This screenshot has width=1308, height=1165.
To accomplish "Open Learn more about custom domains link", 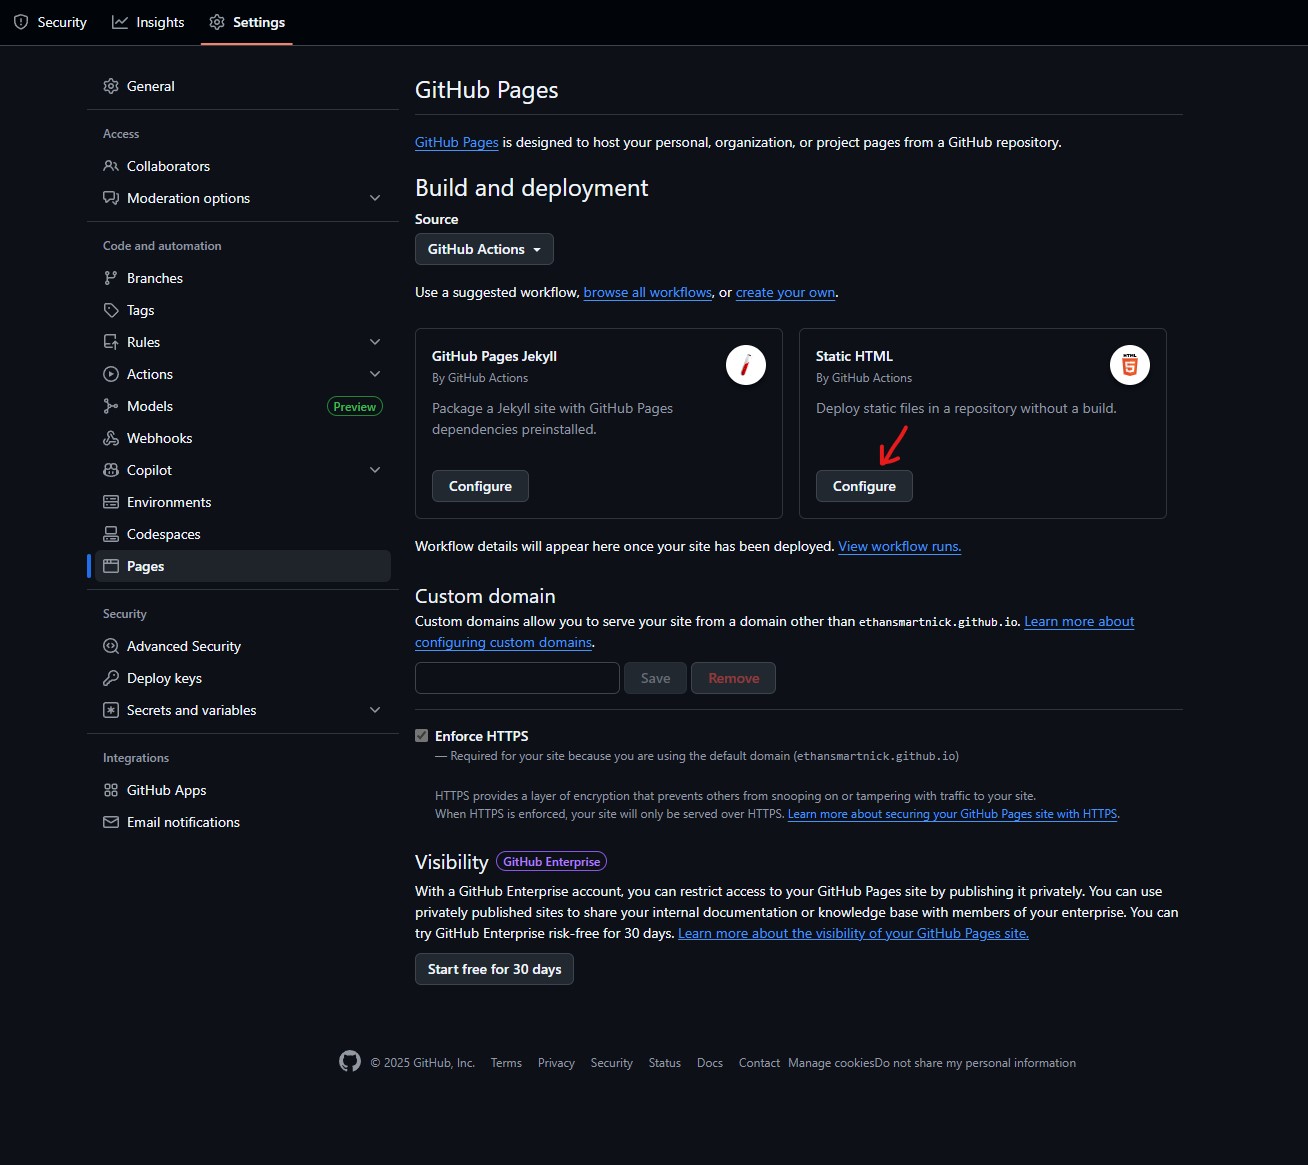I will [1079, 622].
